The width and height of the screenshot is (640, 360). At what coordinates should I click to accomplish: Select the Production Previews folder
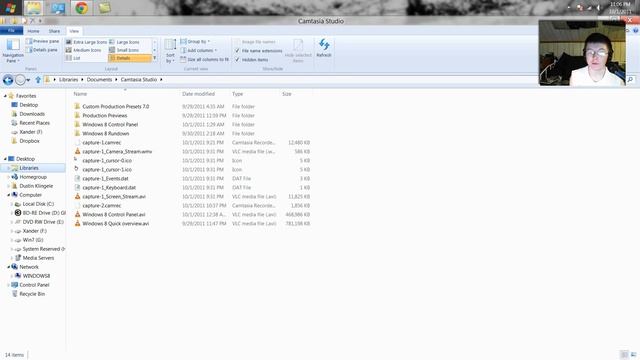point(104,116)
